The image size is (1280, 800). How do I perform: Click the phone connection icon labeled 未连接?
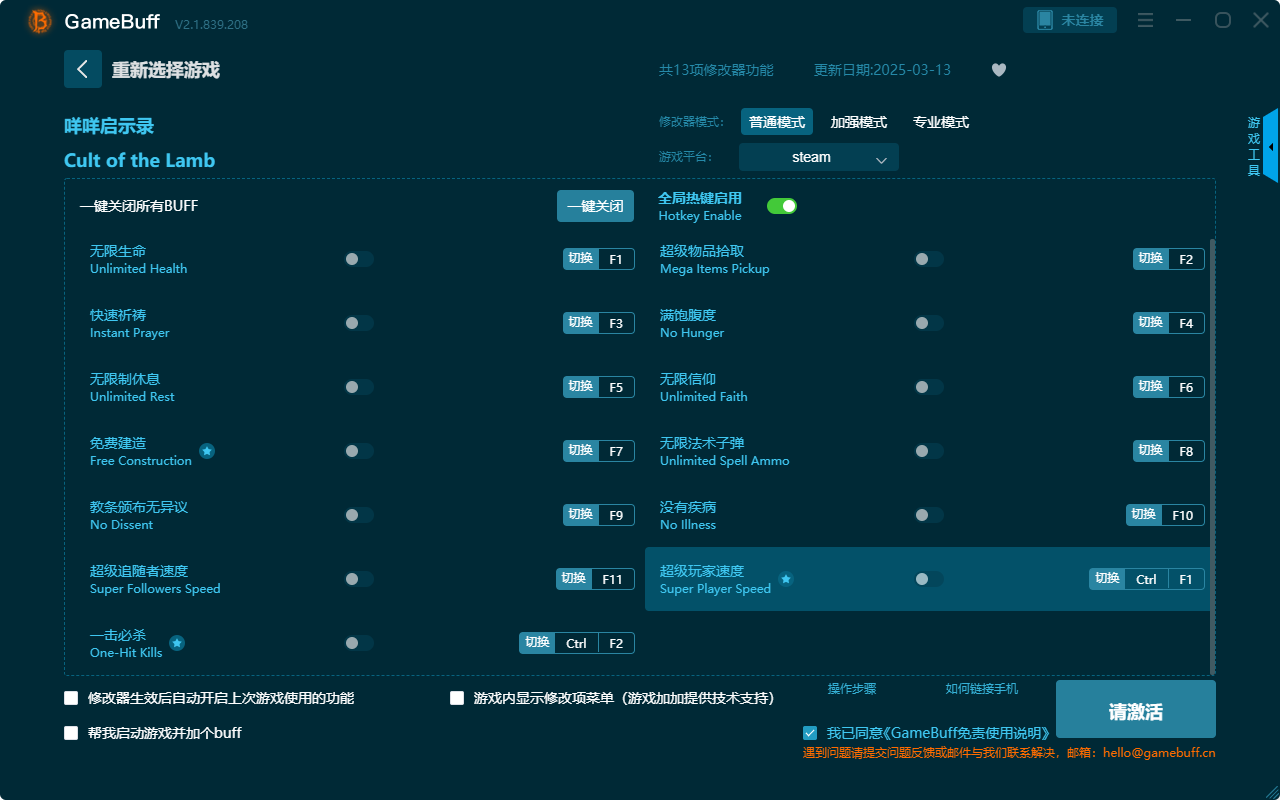pyautogui.click(x=1069, y=19)
